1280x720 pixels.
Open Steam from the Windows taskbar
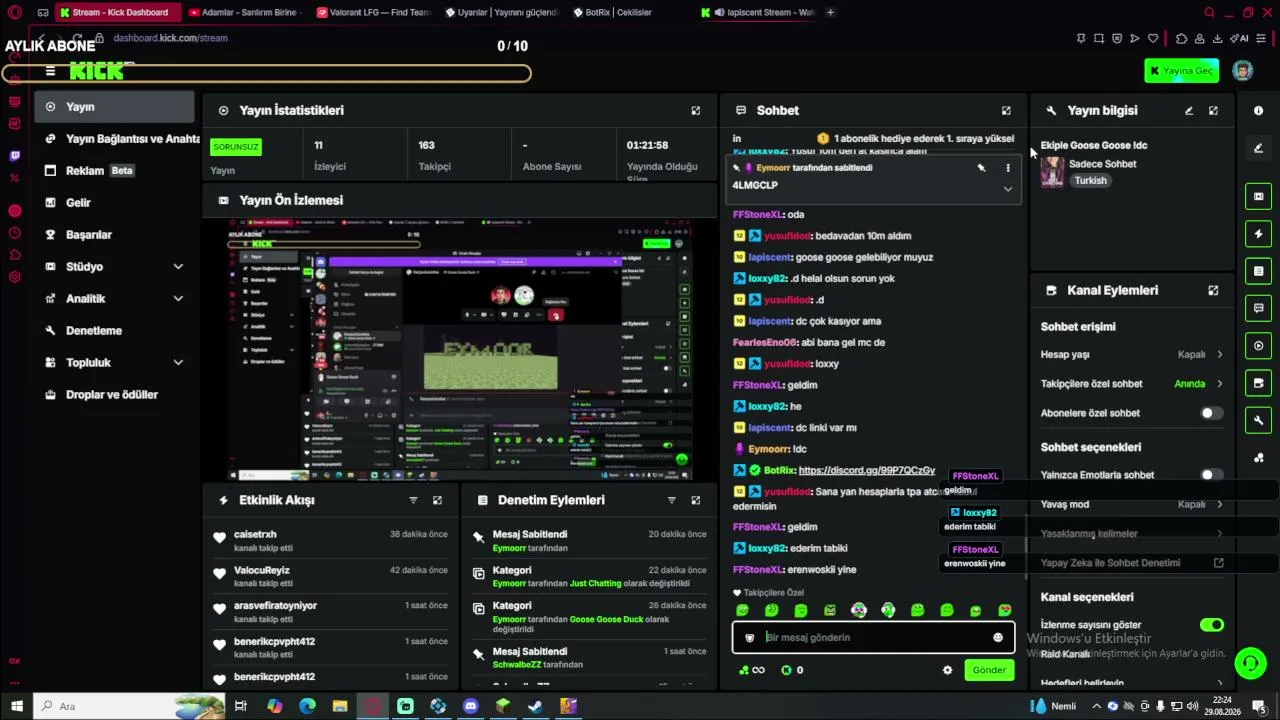536,706
